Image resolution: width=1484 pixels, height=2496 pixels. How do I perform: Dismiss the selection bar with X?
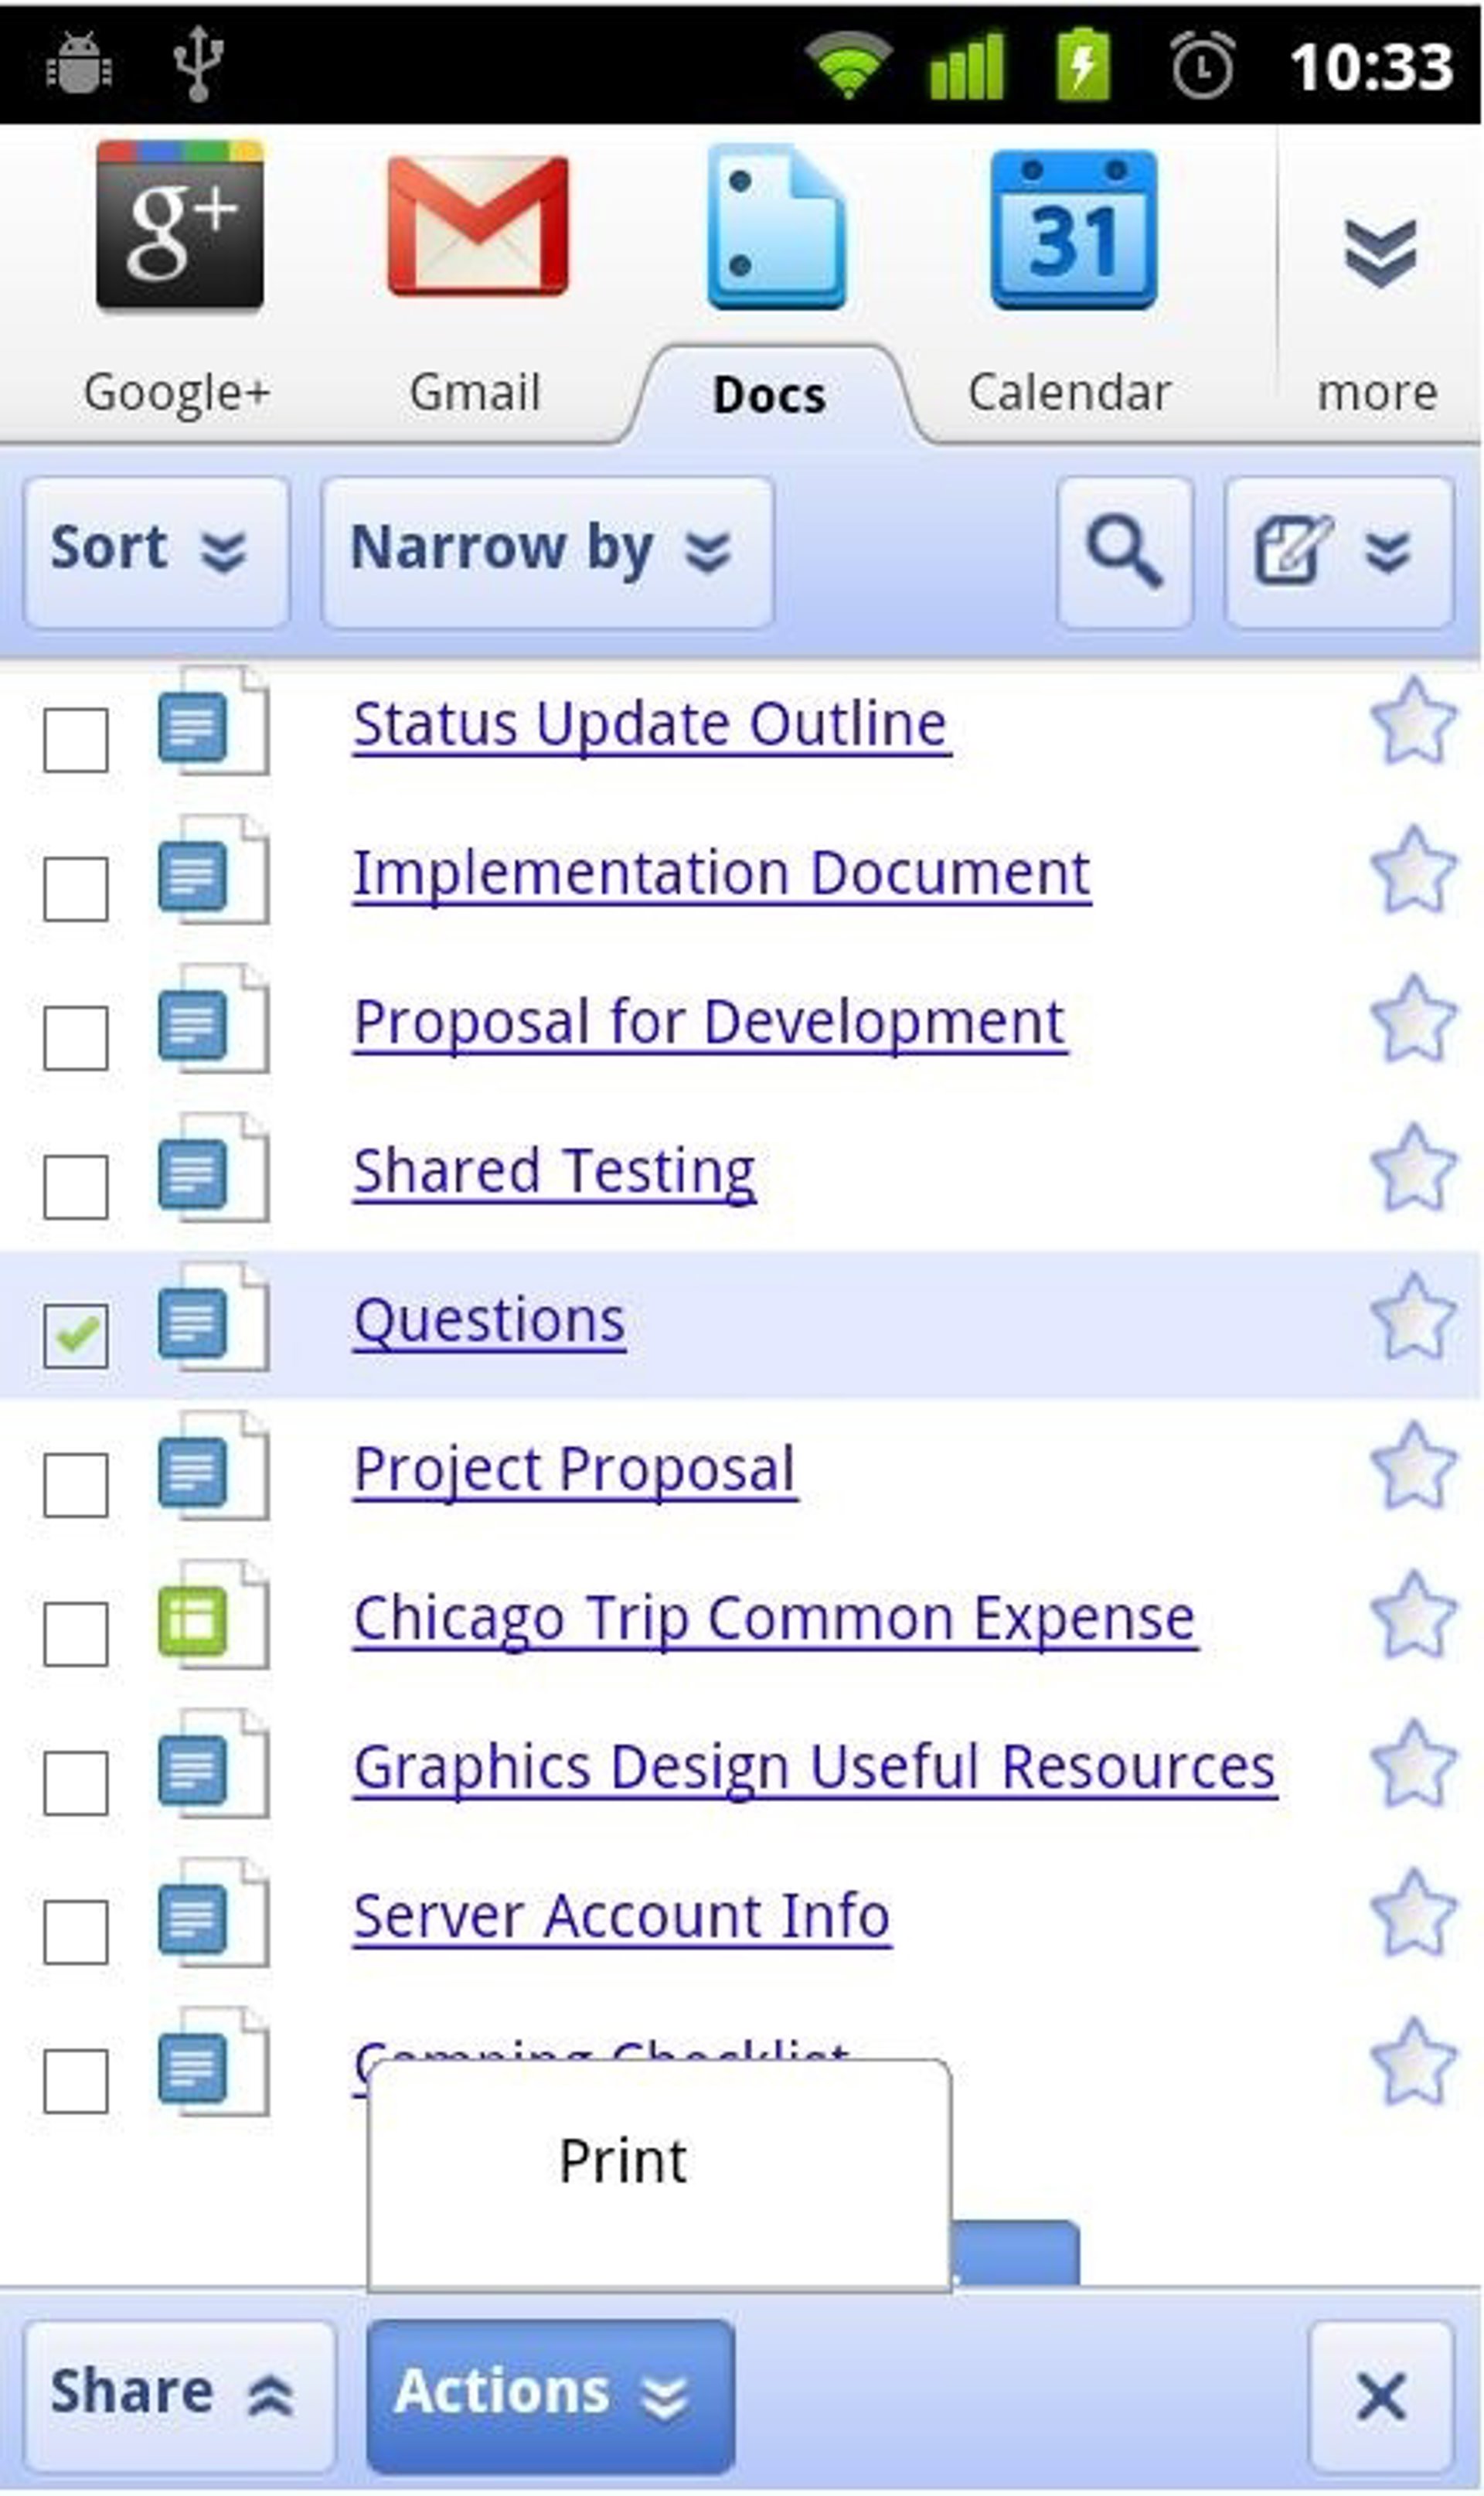[x=1380, y=2396]
